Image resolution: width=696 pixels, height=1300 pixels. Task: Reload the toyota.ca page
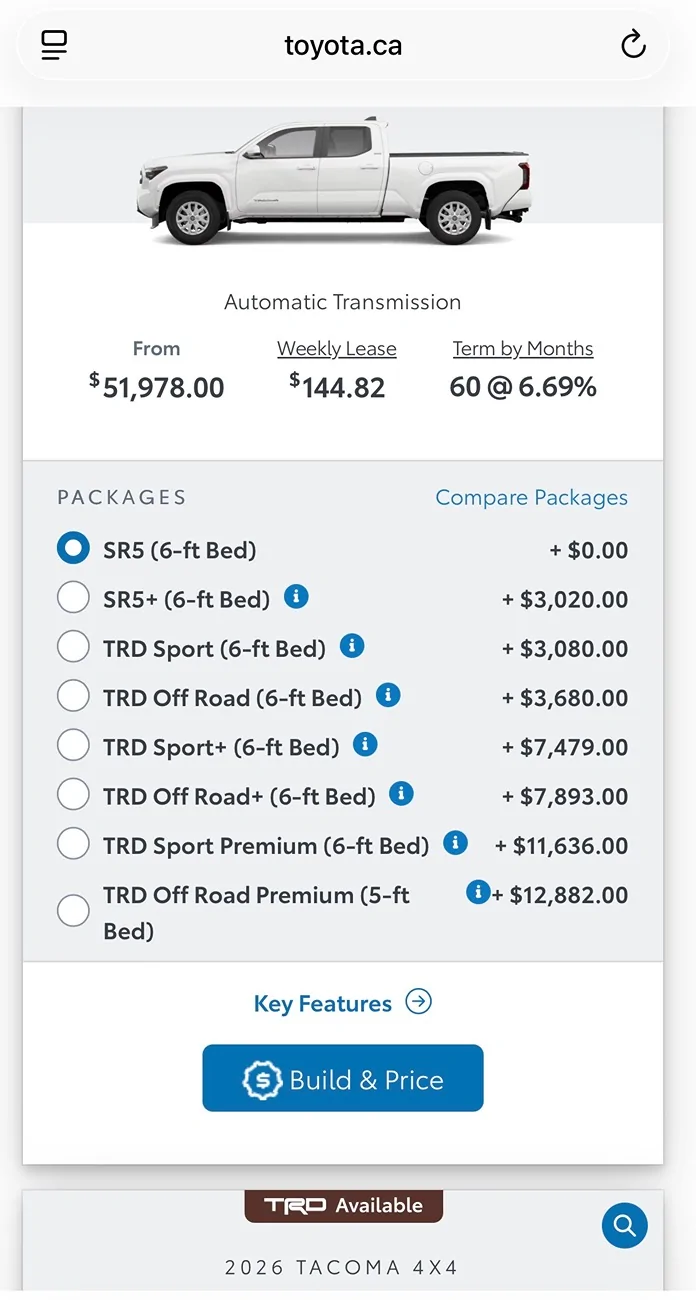[633, 45]
